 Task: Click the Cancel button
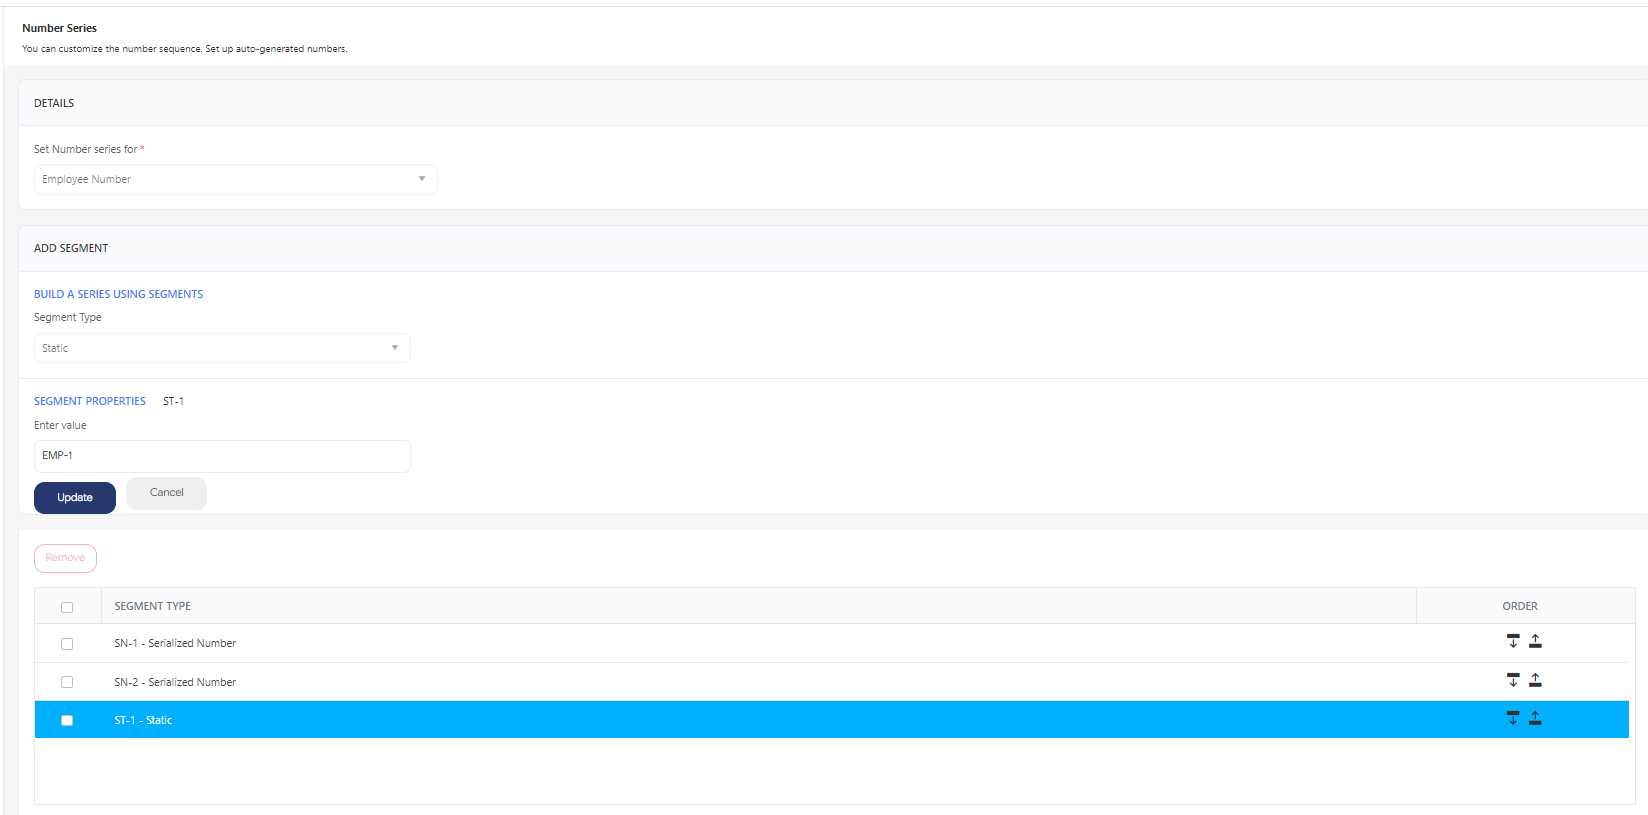(x=167, y=493)
